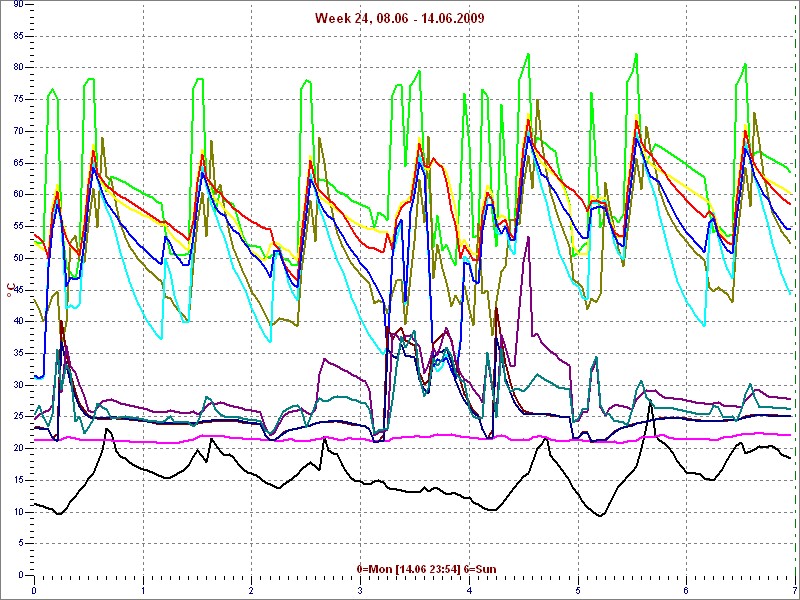Click the "0=Mon [14.06 23:54] 6=Sun" caption
Image resolution: width=800 pixels, height=600 pixels.
pos(427,569)
